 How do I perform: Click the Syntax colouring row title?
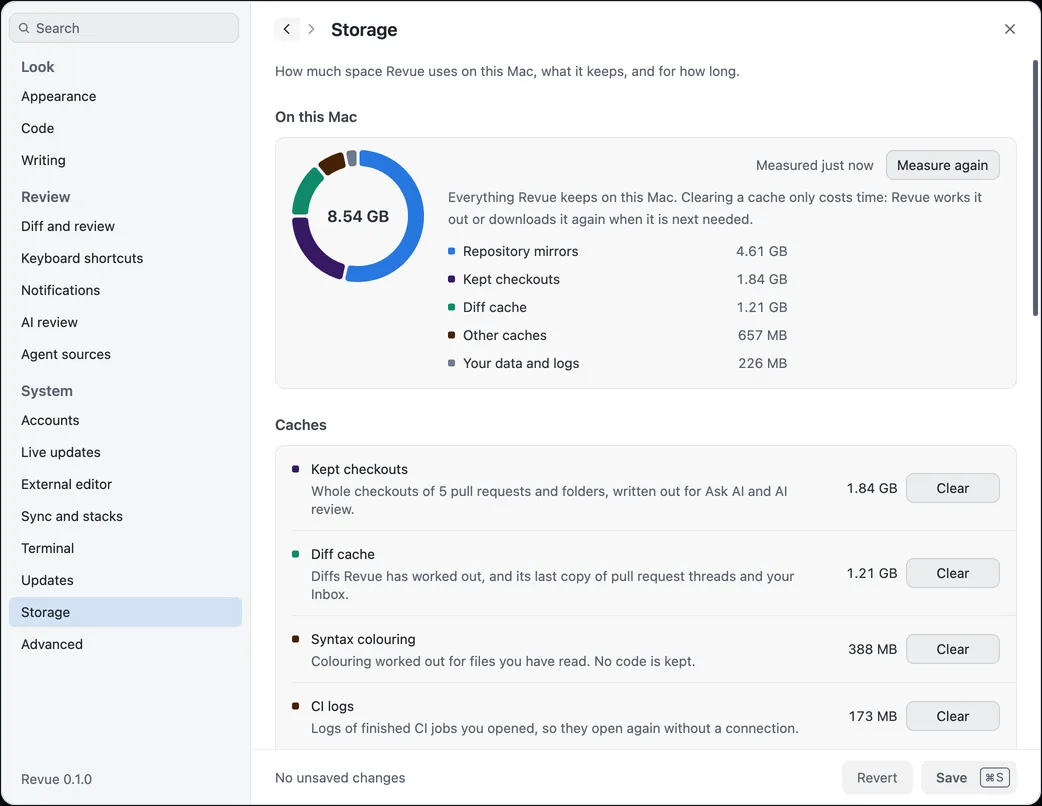(x=363, y=639)
